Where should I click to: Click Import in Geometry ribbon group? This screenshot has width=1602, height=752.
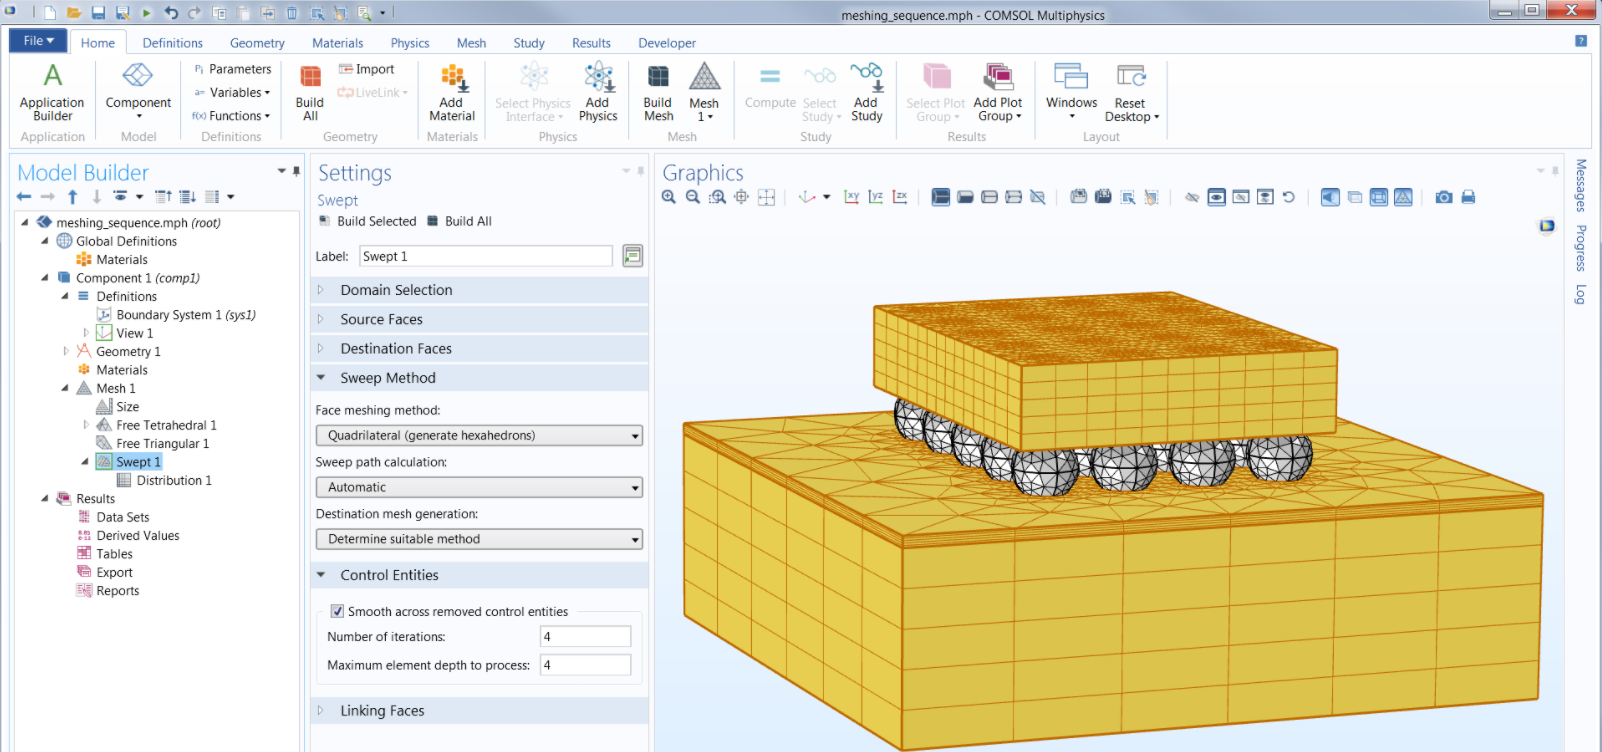pos(366,69)
